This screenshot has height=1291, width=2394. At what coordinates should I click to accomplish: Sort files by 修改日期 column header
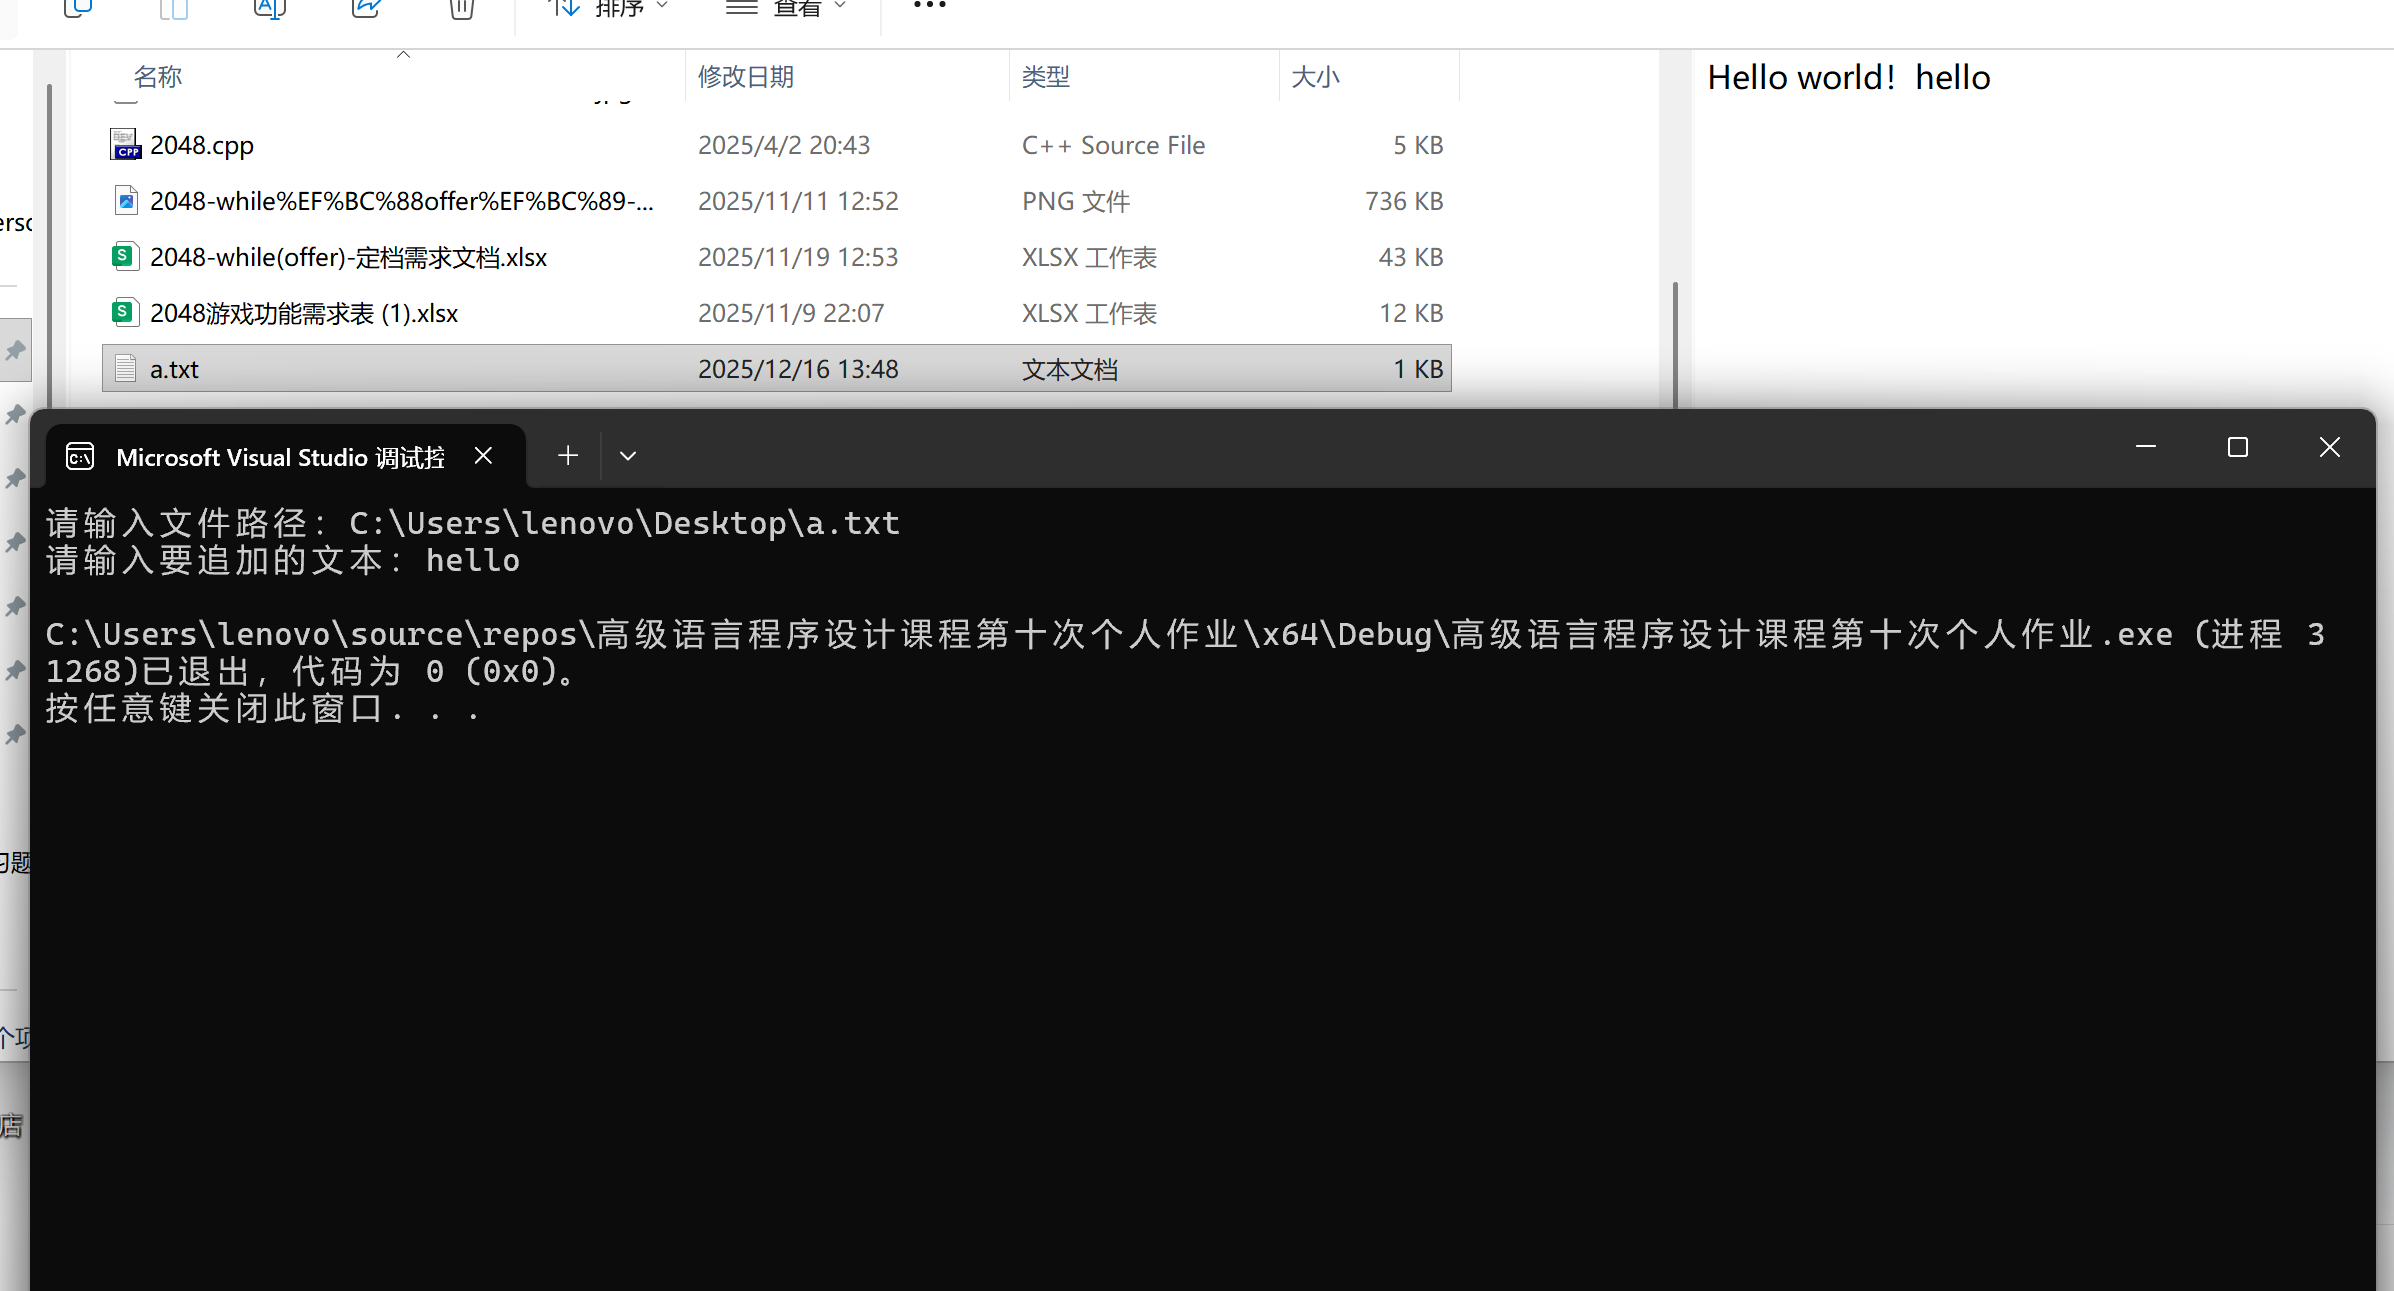click(745, 77)
